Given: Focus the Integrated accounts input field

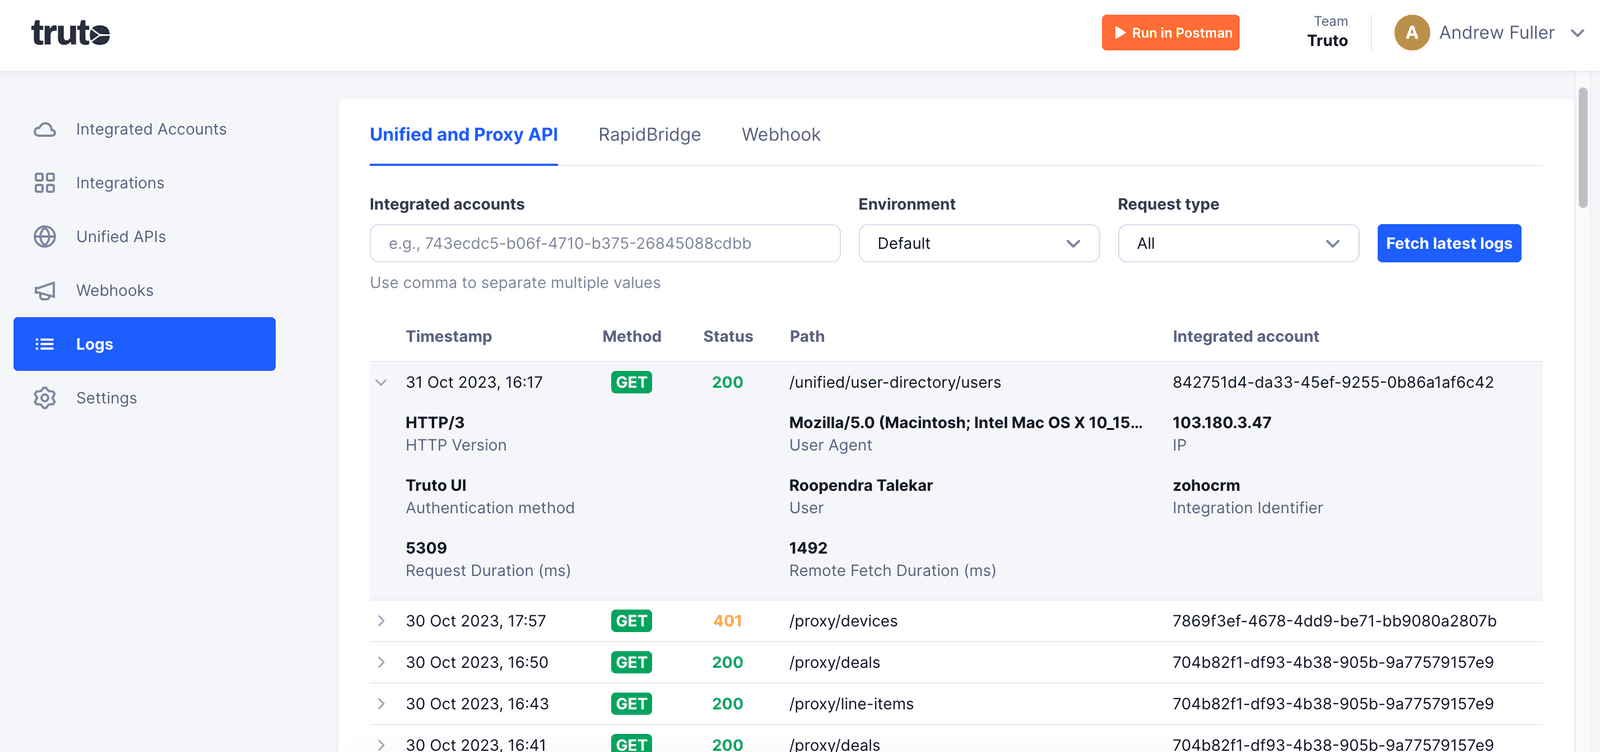Looking at the screenshot, I should pyautogui.click(x=605, y=244).
